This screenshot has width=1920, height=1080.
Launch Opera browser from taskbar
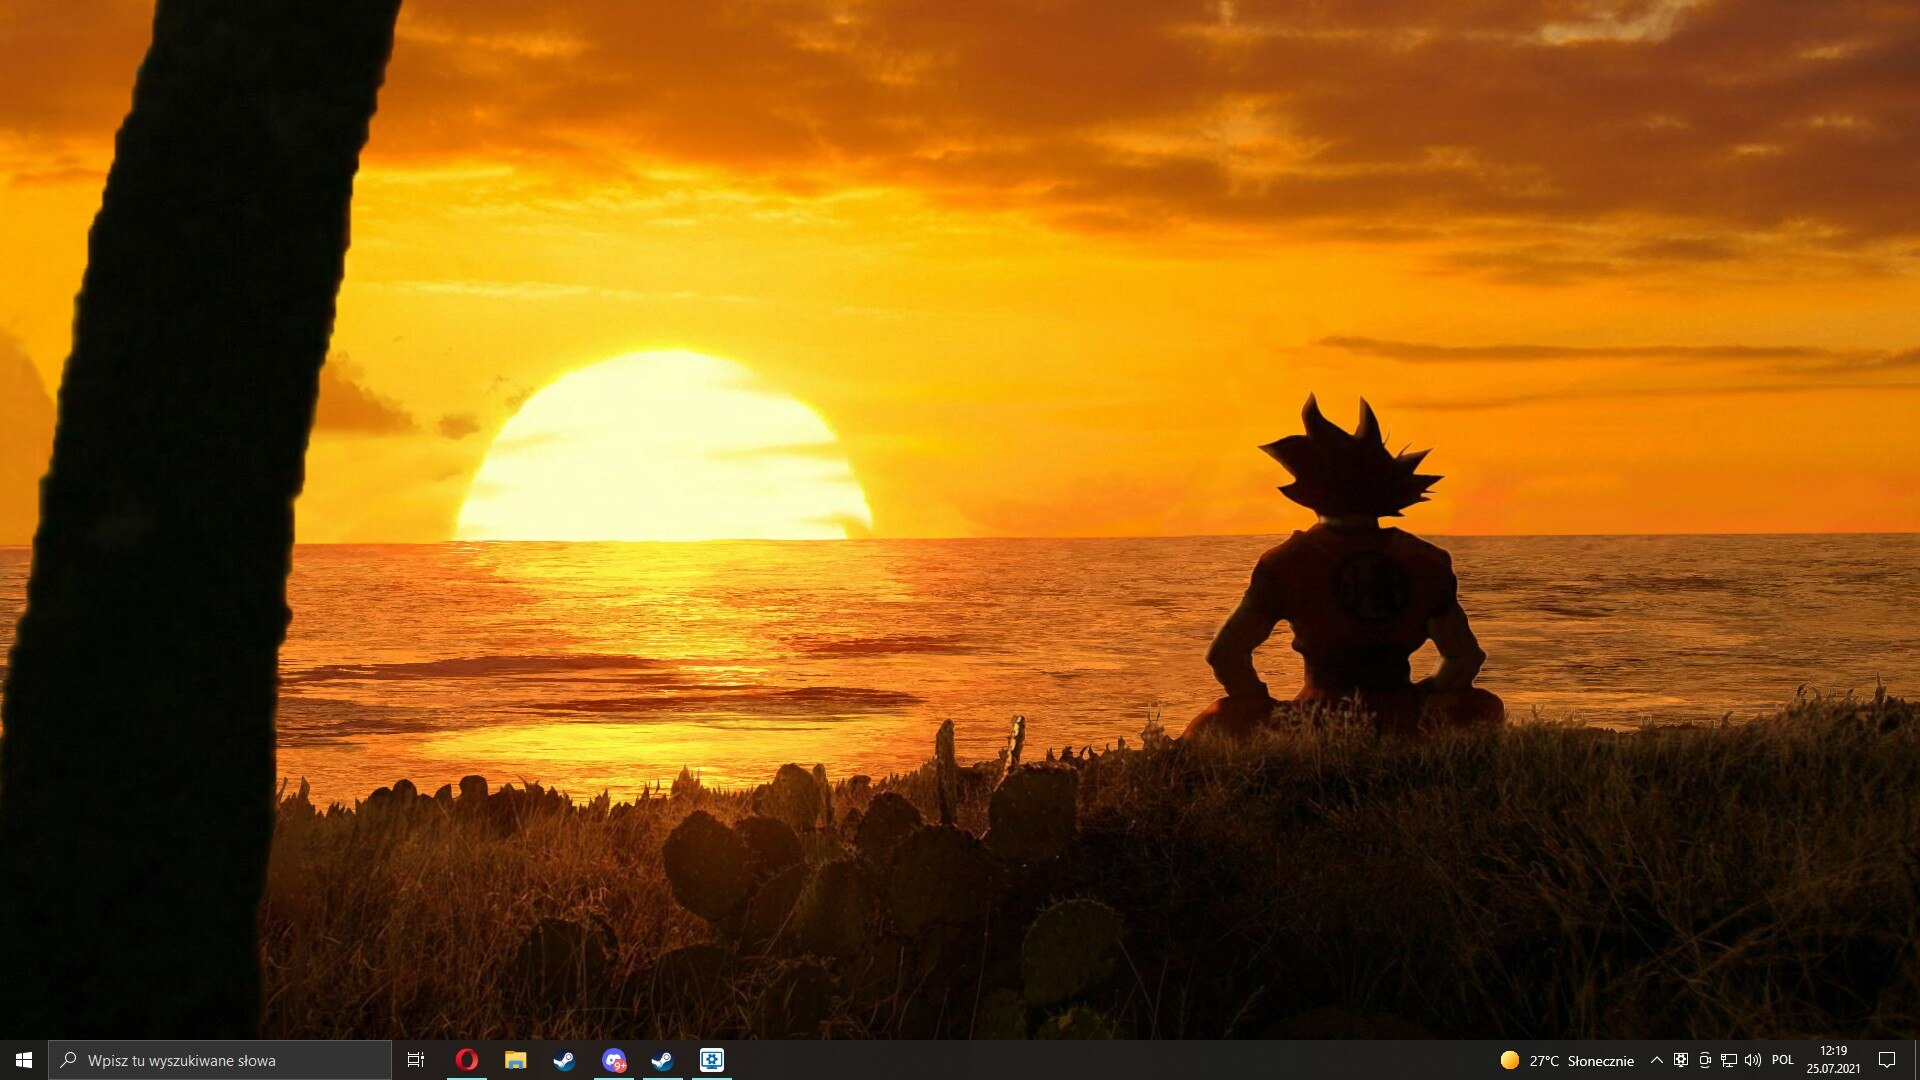click(x=466, y=1060)
